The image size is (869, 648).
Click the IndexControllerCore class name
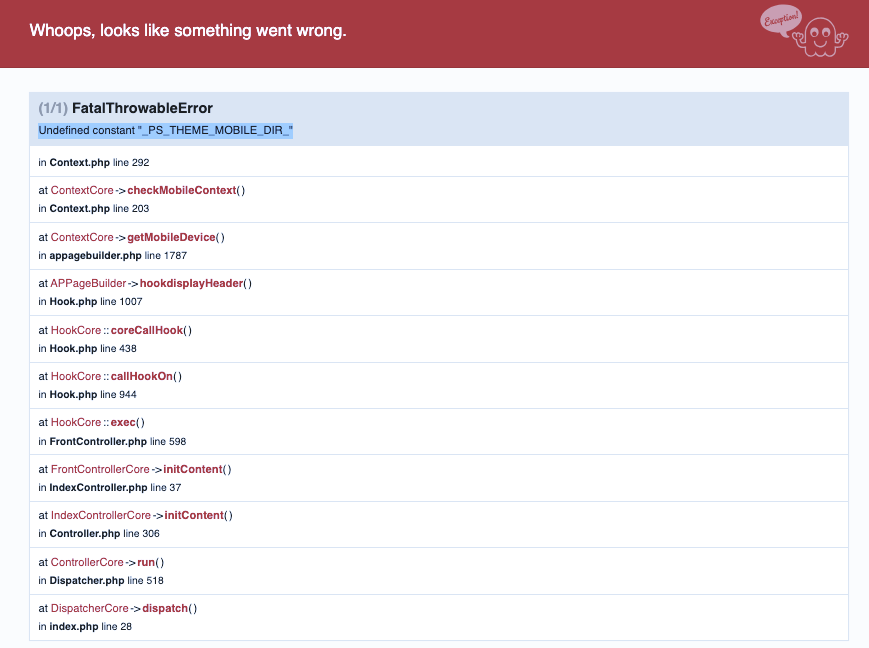pyautogui.click(x=101, y=516)
